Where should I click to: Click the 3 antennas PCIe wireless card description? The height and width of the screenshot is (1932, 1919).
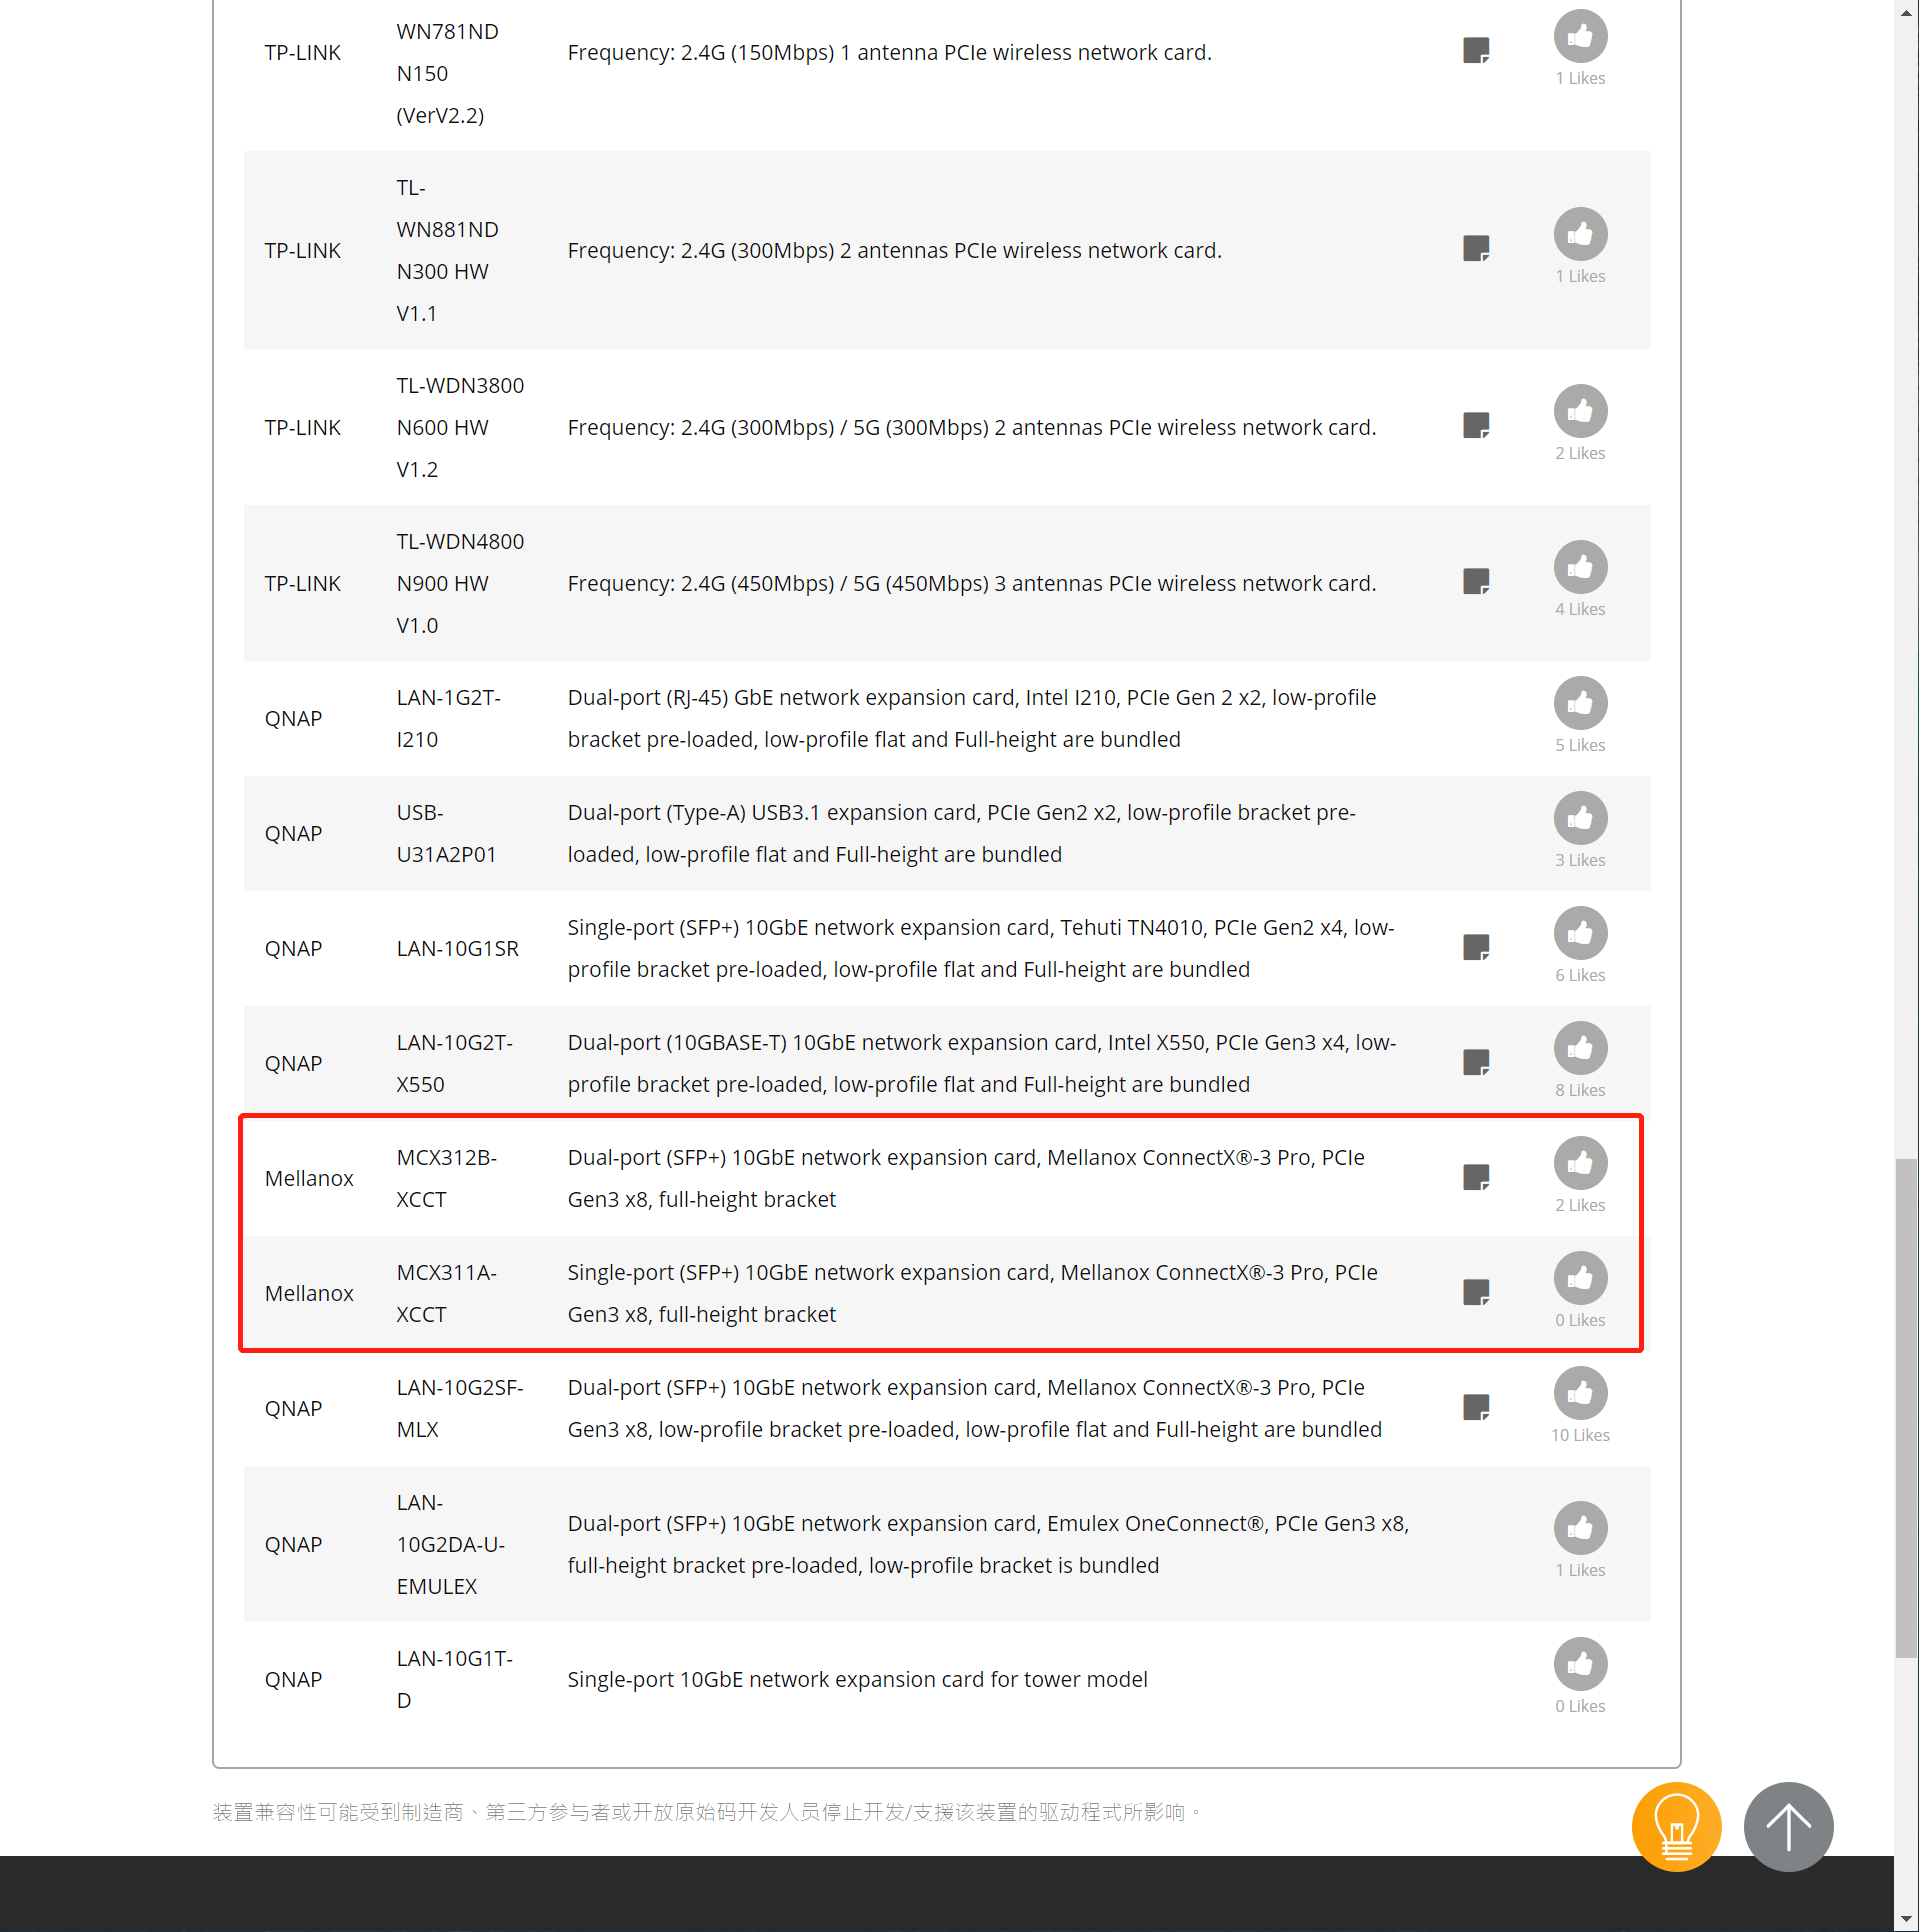click(971, 584)
